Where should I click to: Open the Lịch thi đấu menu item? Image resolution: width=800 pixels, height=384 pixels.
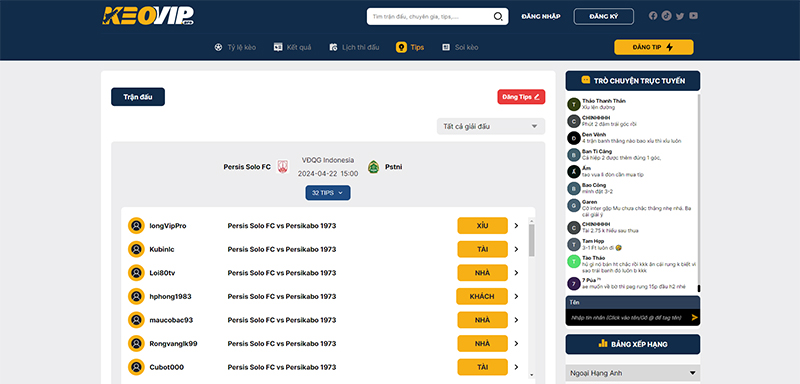(x=354, y=47)
